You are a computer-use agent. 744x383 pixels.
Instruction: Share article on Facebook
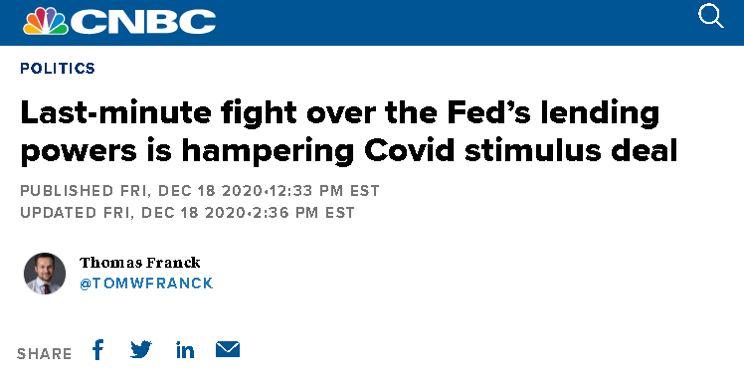point(98,350)
